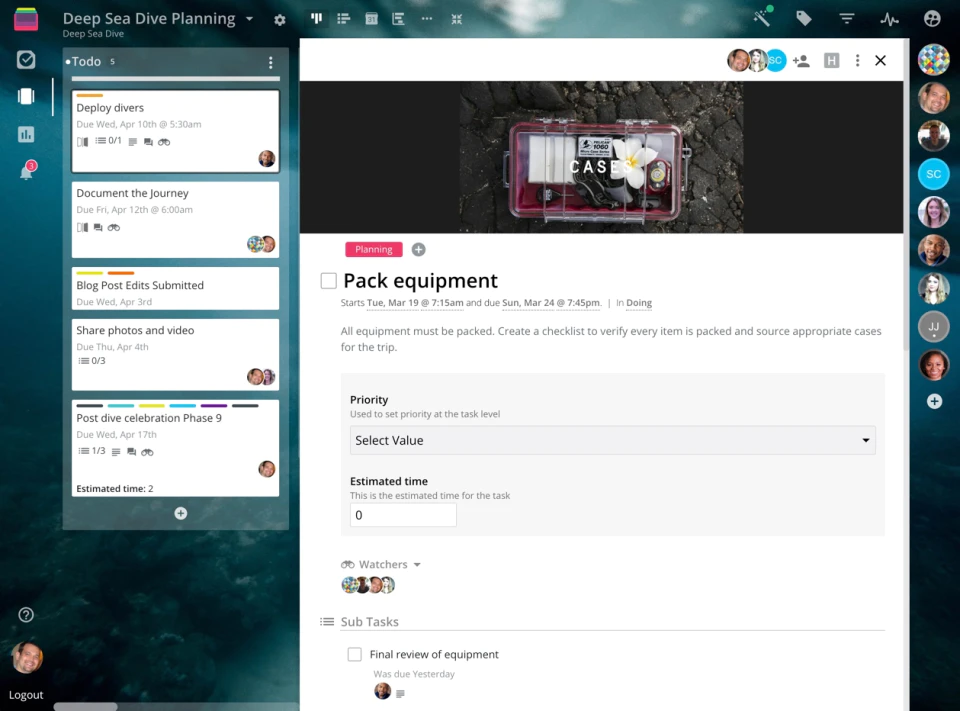The height and width of the screenshot is (711, 960).
Task: Expand the Watchers dropdown arrow
Action: (x=417, y=565)
